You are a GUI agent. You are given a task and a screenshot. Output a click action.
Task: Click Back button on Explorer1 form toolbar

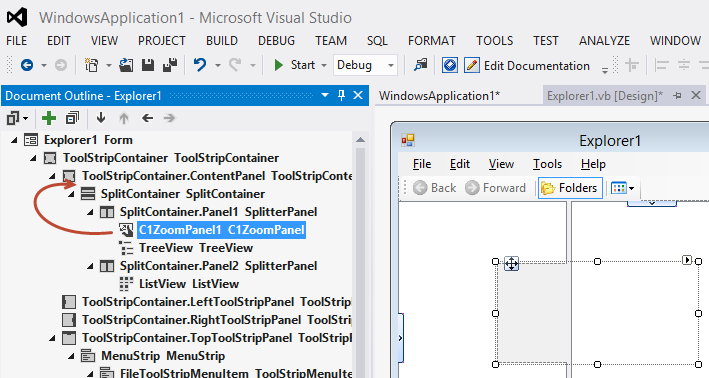tap(434, 188)
